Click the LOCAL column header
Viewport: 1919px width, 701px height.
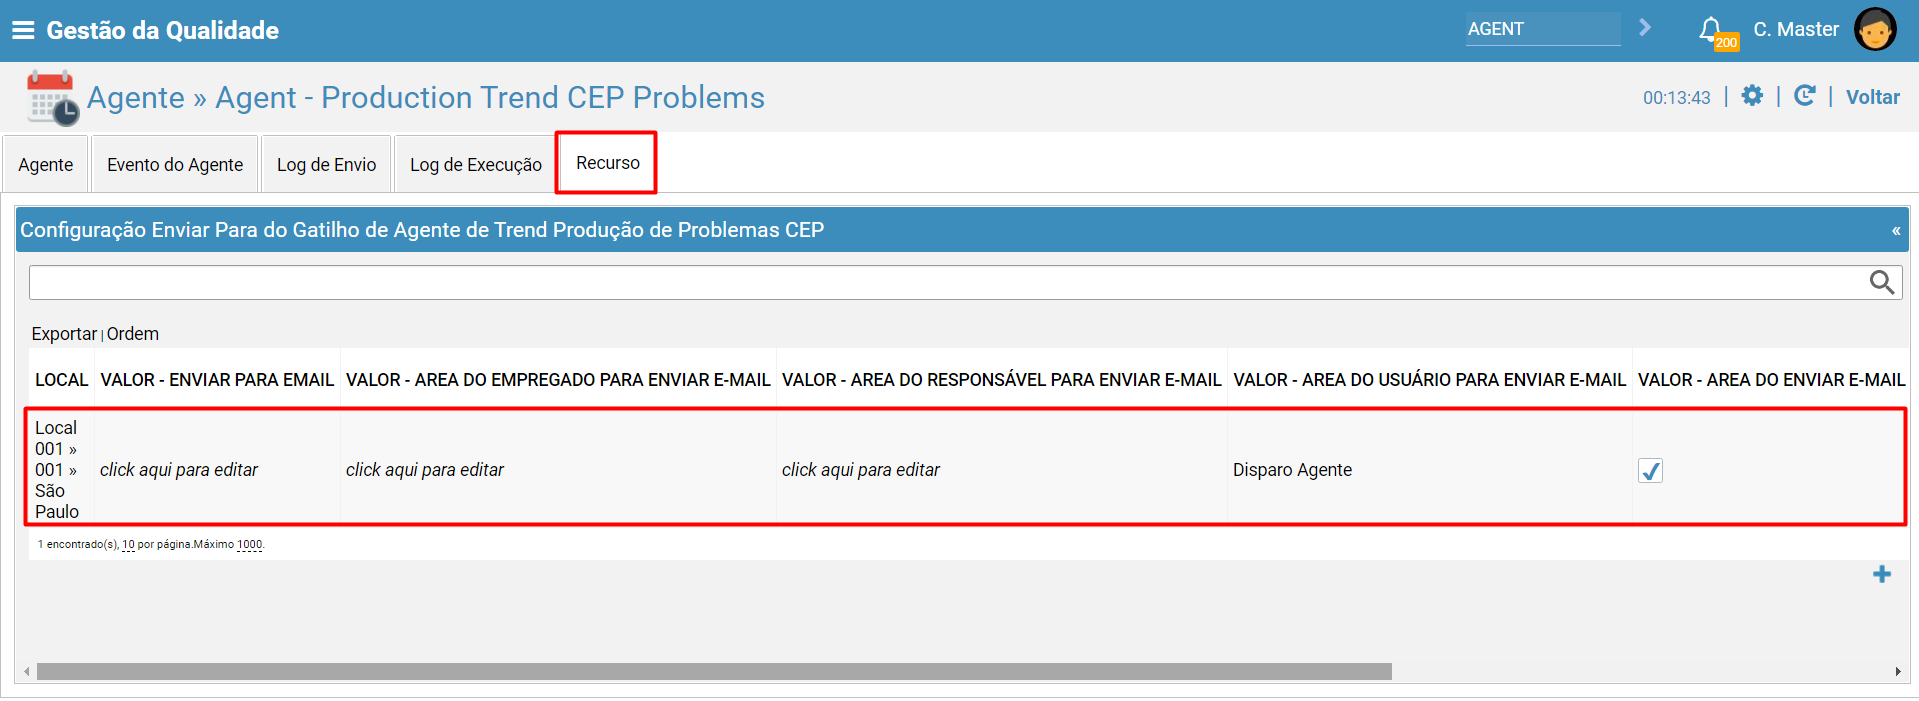(62, 380)
